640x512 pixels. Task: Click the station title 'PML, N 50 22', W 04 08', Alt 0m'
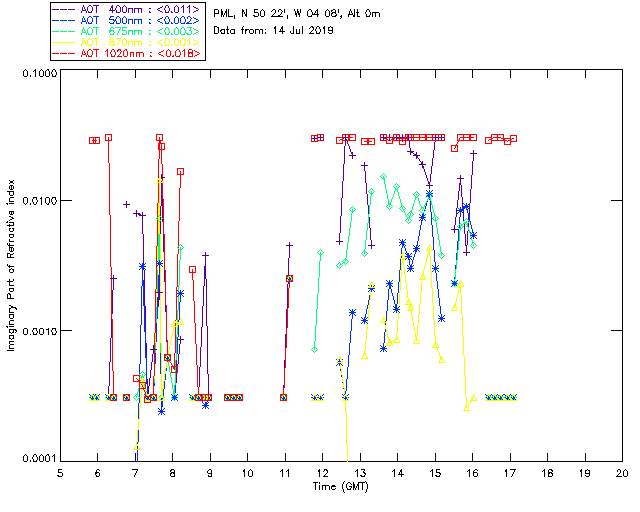coord(297,13)
